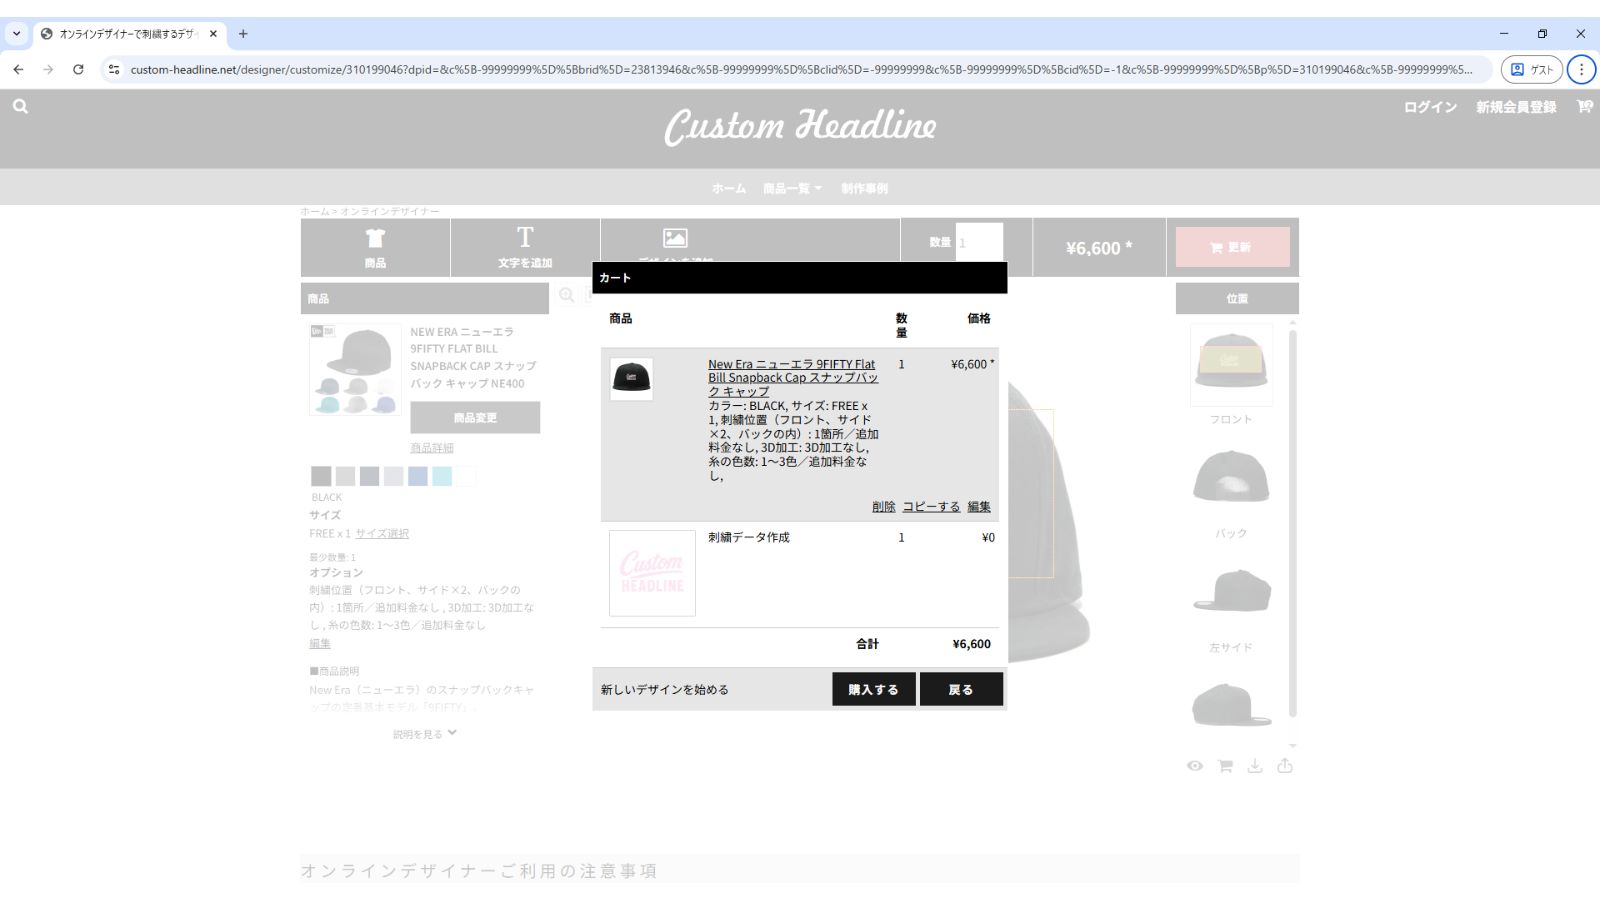1600x900 pixels.
Task: Open the 制作事例 menu item
Action: pyautogui.click(x=864, y=188)
